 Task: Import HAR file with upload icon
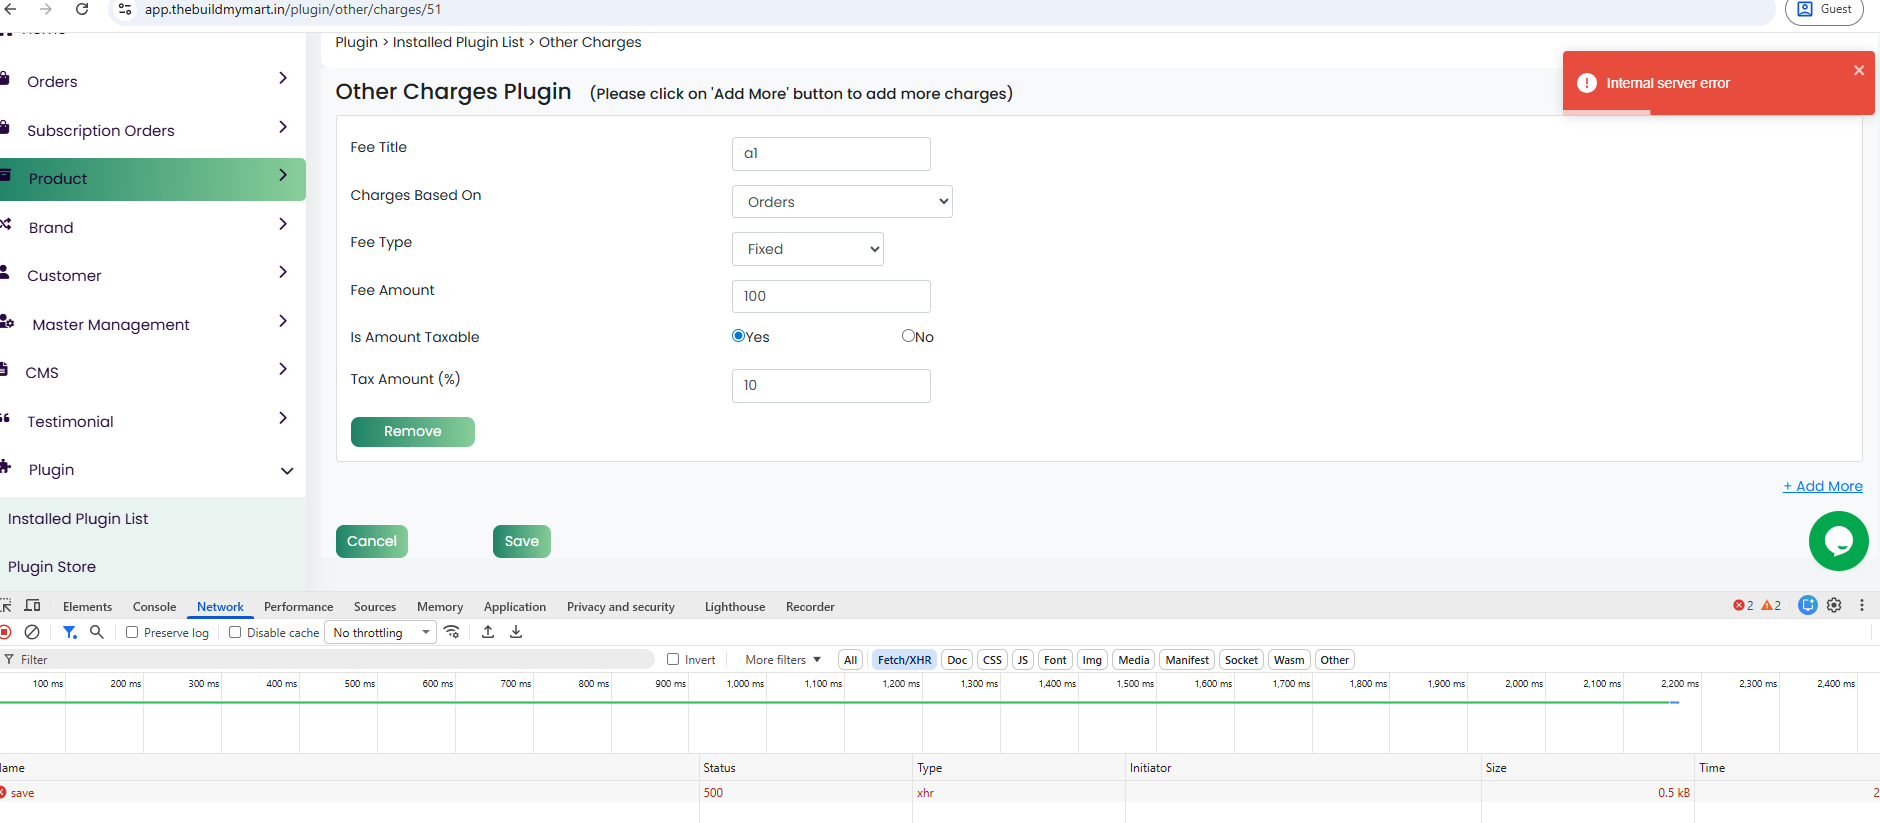[x=488, y=632]
